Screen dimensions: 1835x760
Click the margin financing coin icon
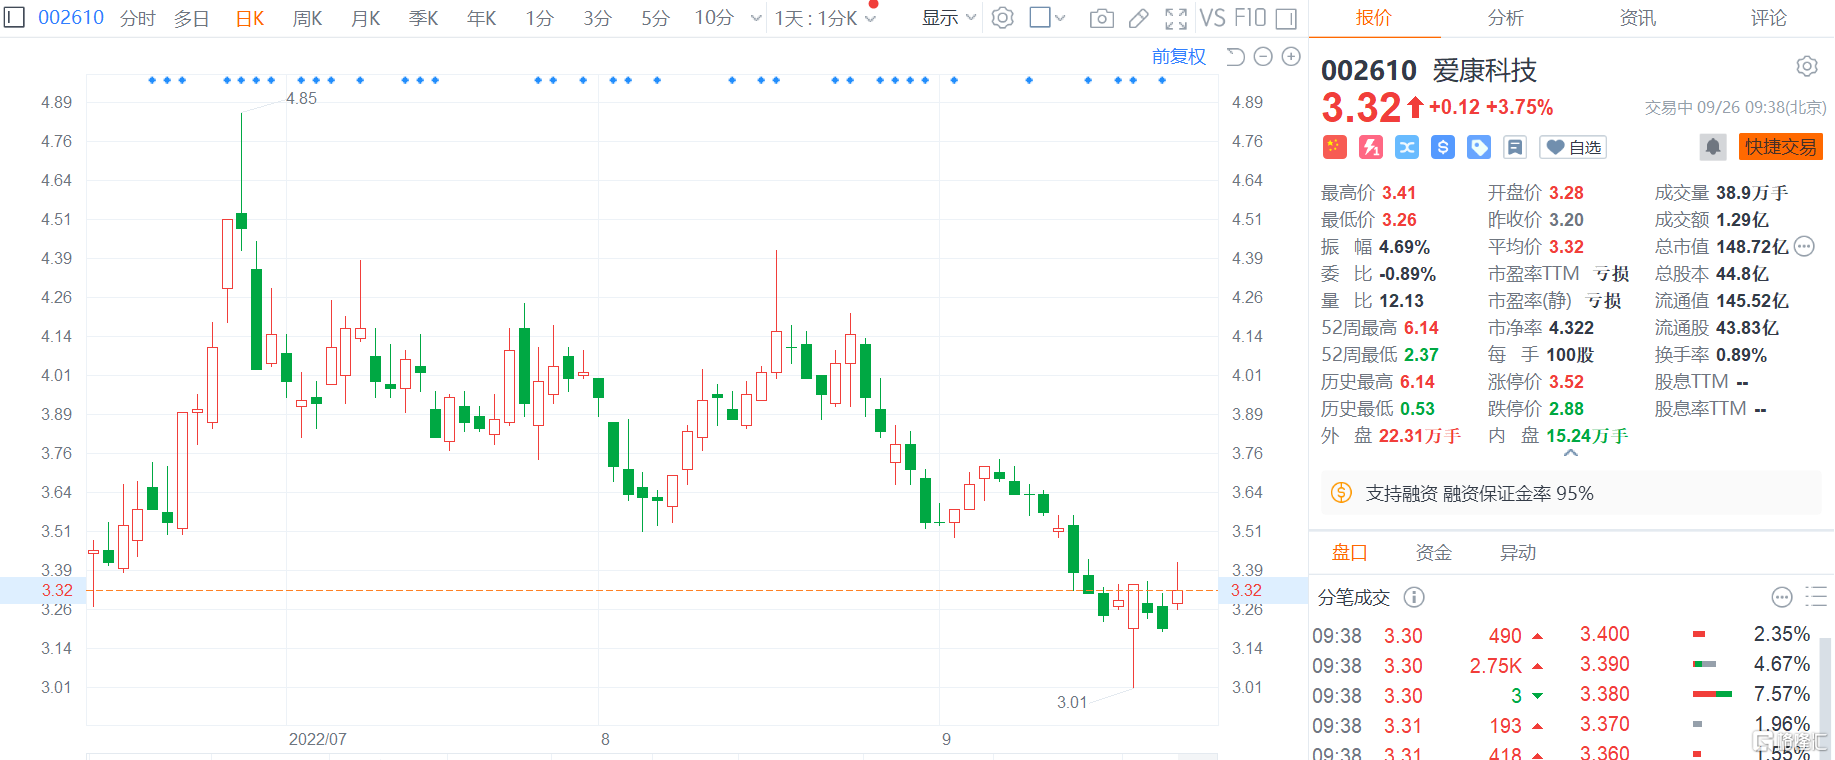(1341, 493)
